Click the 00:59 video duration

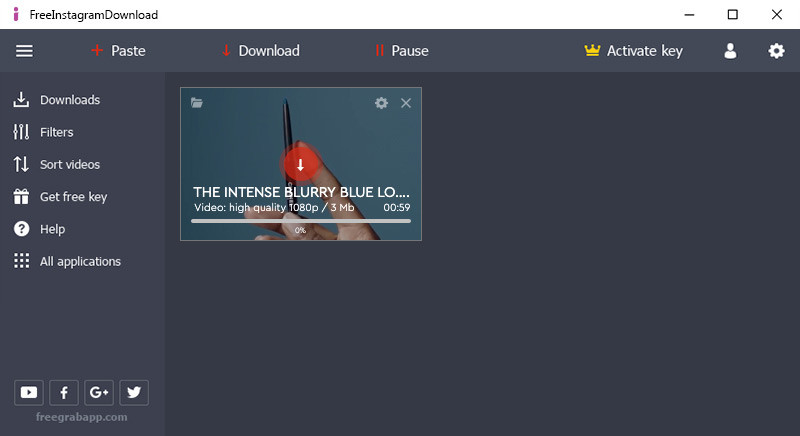point(396,208)
